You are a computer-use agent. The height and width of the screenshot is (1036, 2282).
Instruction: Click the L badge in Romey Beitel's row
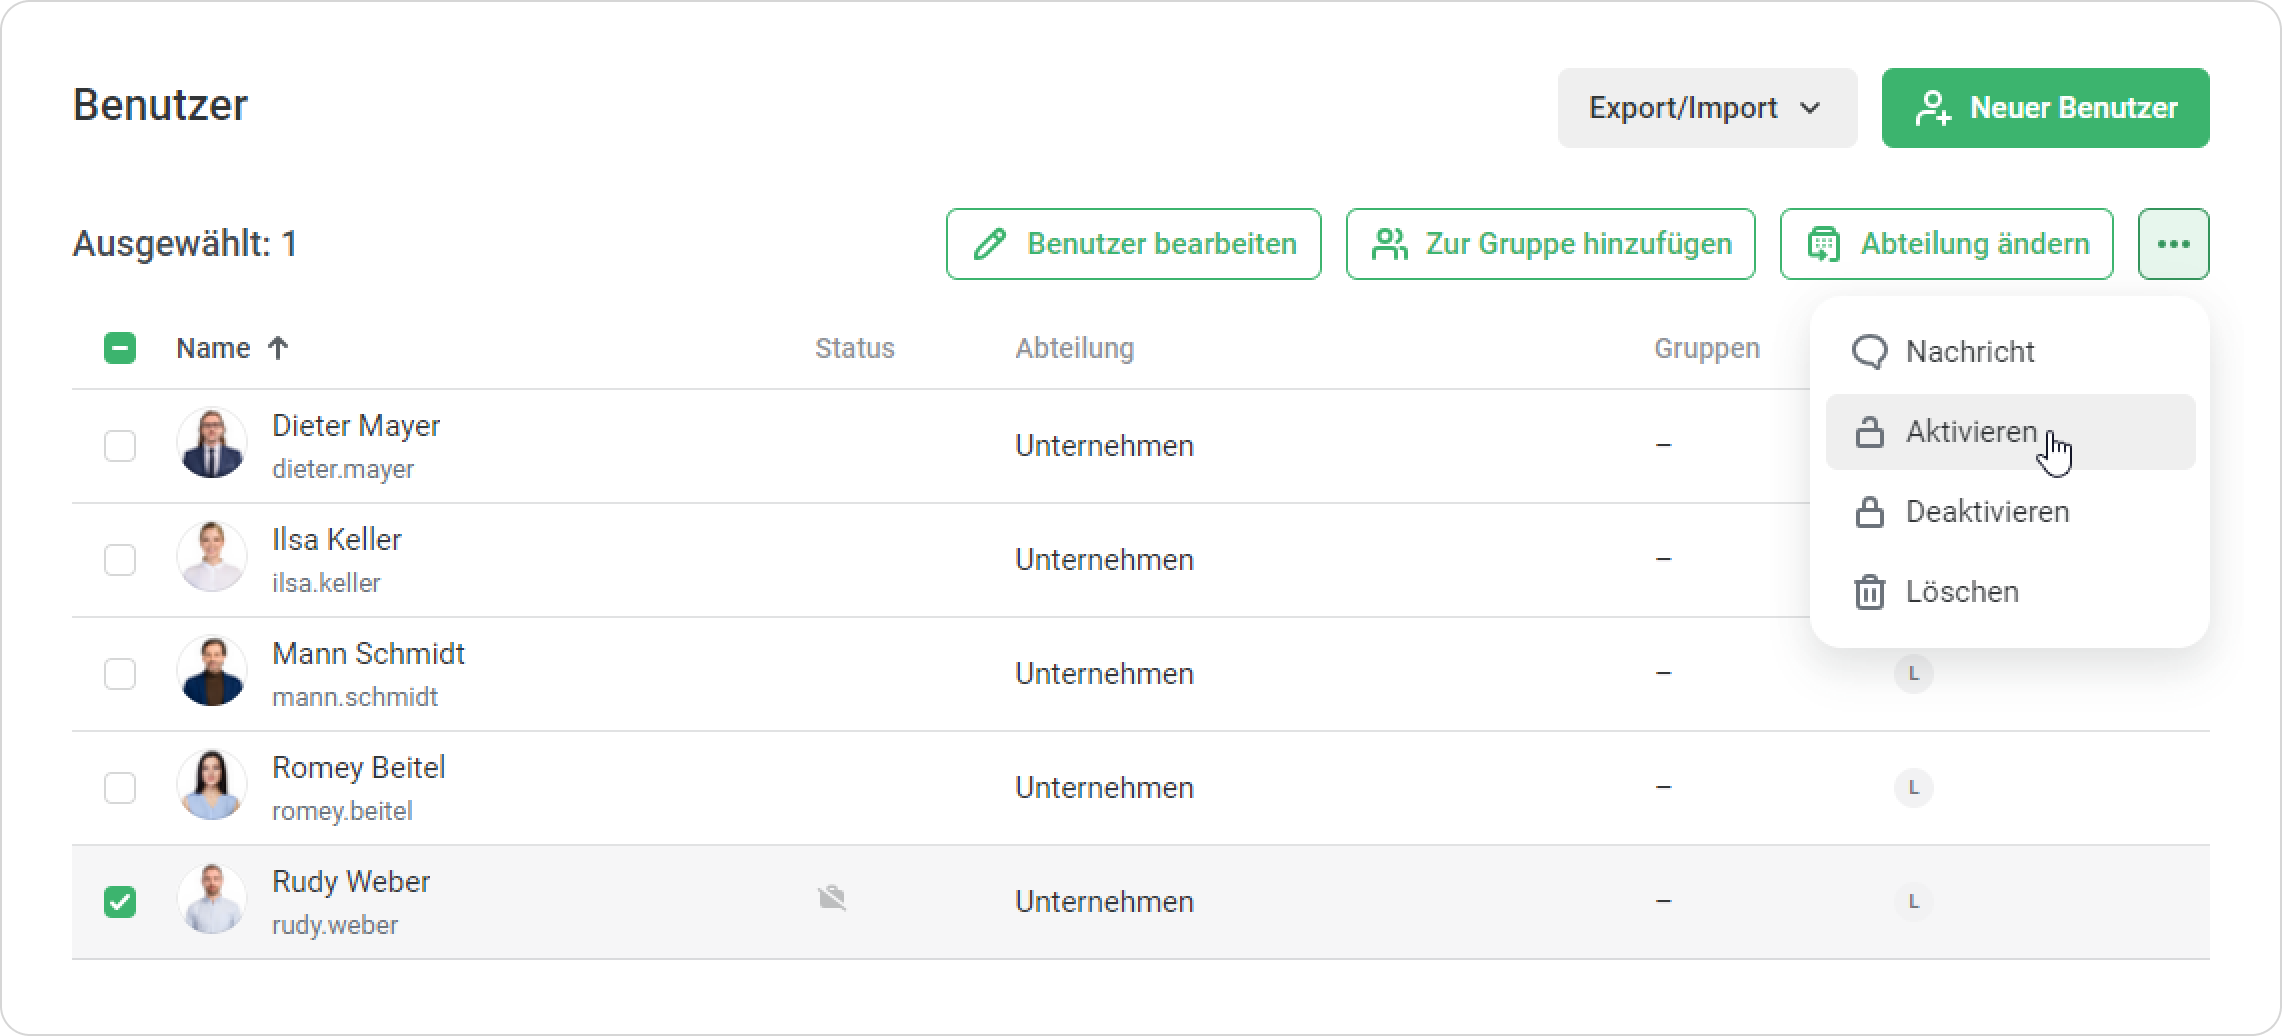pos(1913,788)
